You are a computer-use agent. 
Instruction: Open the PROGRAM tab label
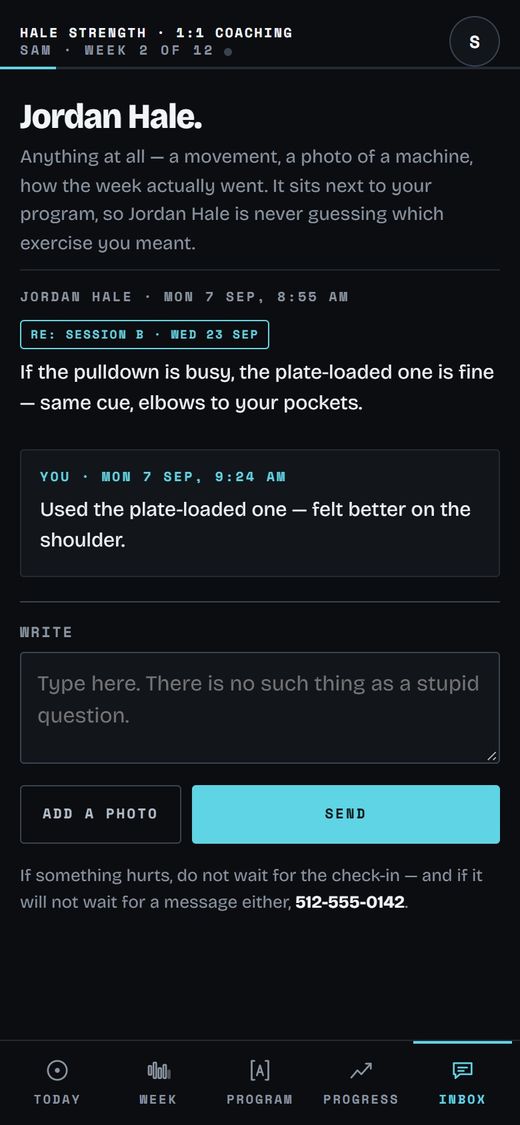point(260,1099)
